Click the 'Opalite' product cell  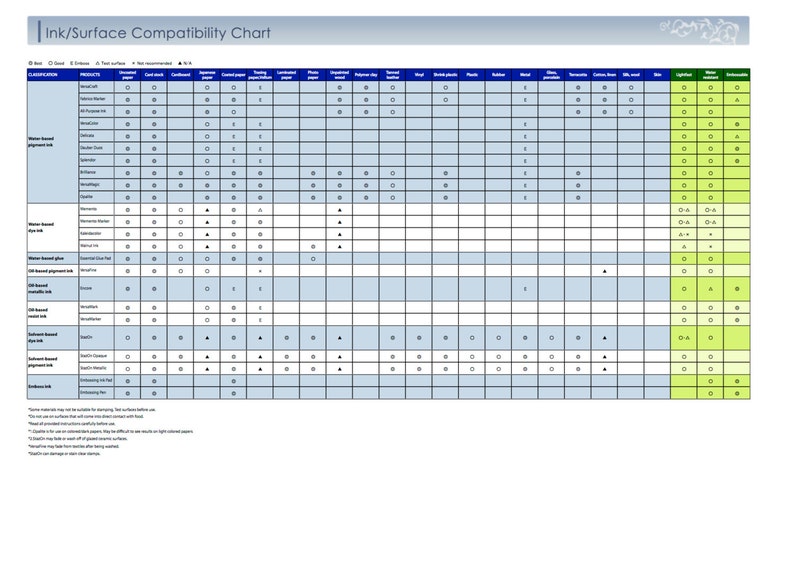(96, 197)
